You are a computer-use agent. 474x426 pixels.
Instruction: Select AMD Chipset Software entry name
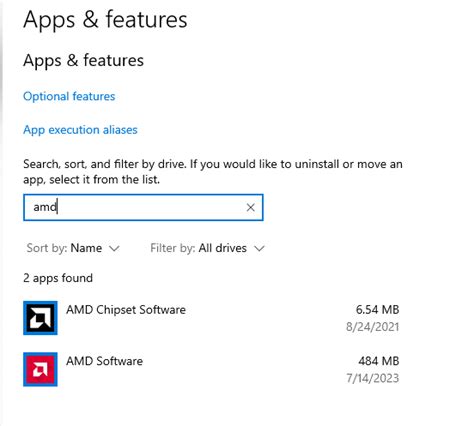pyautogui.click(x=126, y=310)
